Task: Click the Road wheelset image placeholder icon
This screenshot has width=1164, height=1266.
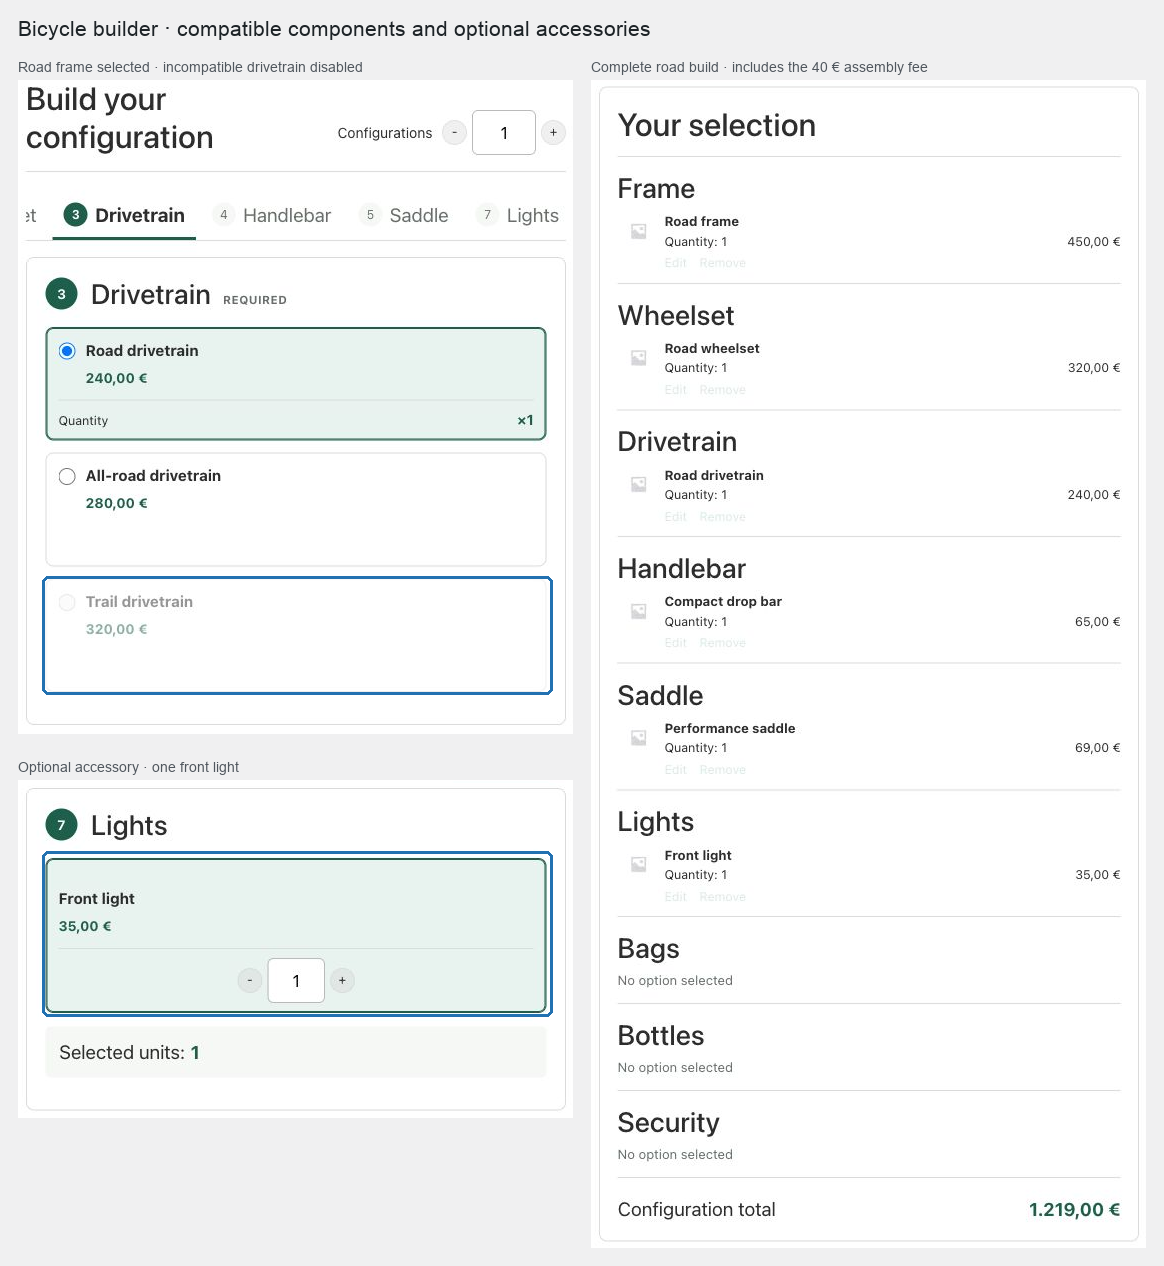Action: tap(638, 358)
